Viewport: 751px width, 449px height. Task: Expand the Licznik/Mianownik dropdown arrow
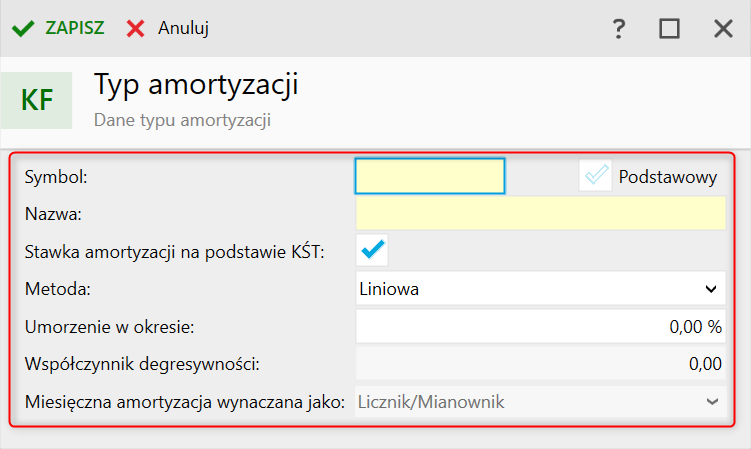coord(712,402)
